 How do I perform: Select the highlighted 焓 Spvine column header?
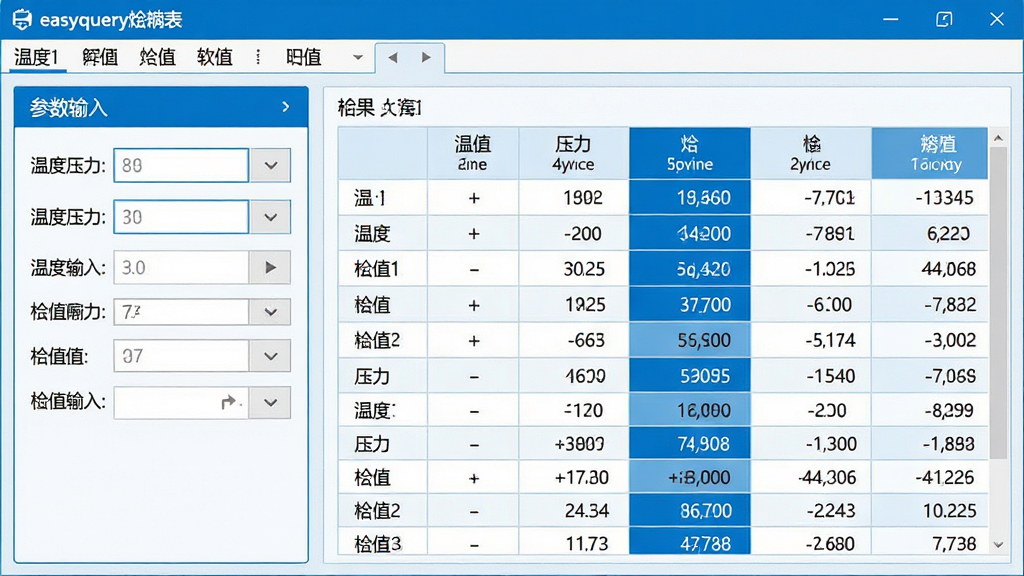[x=690, y=153]
